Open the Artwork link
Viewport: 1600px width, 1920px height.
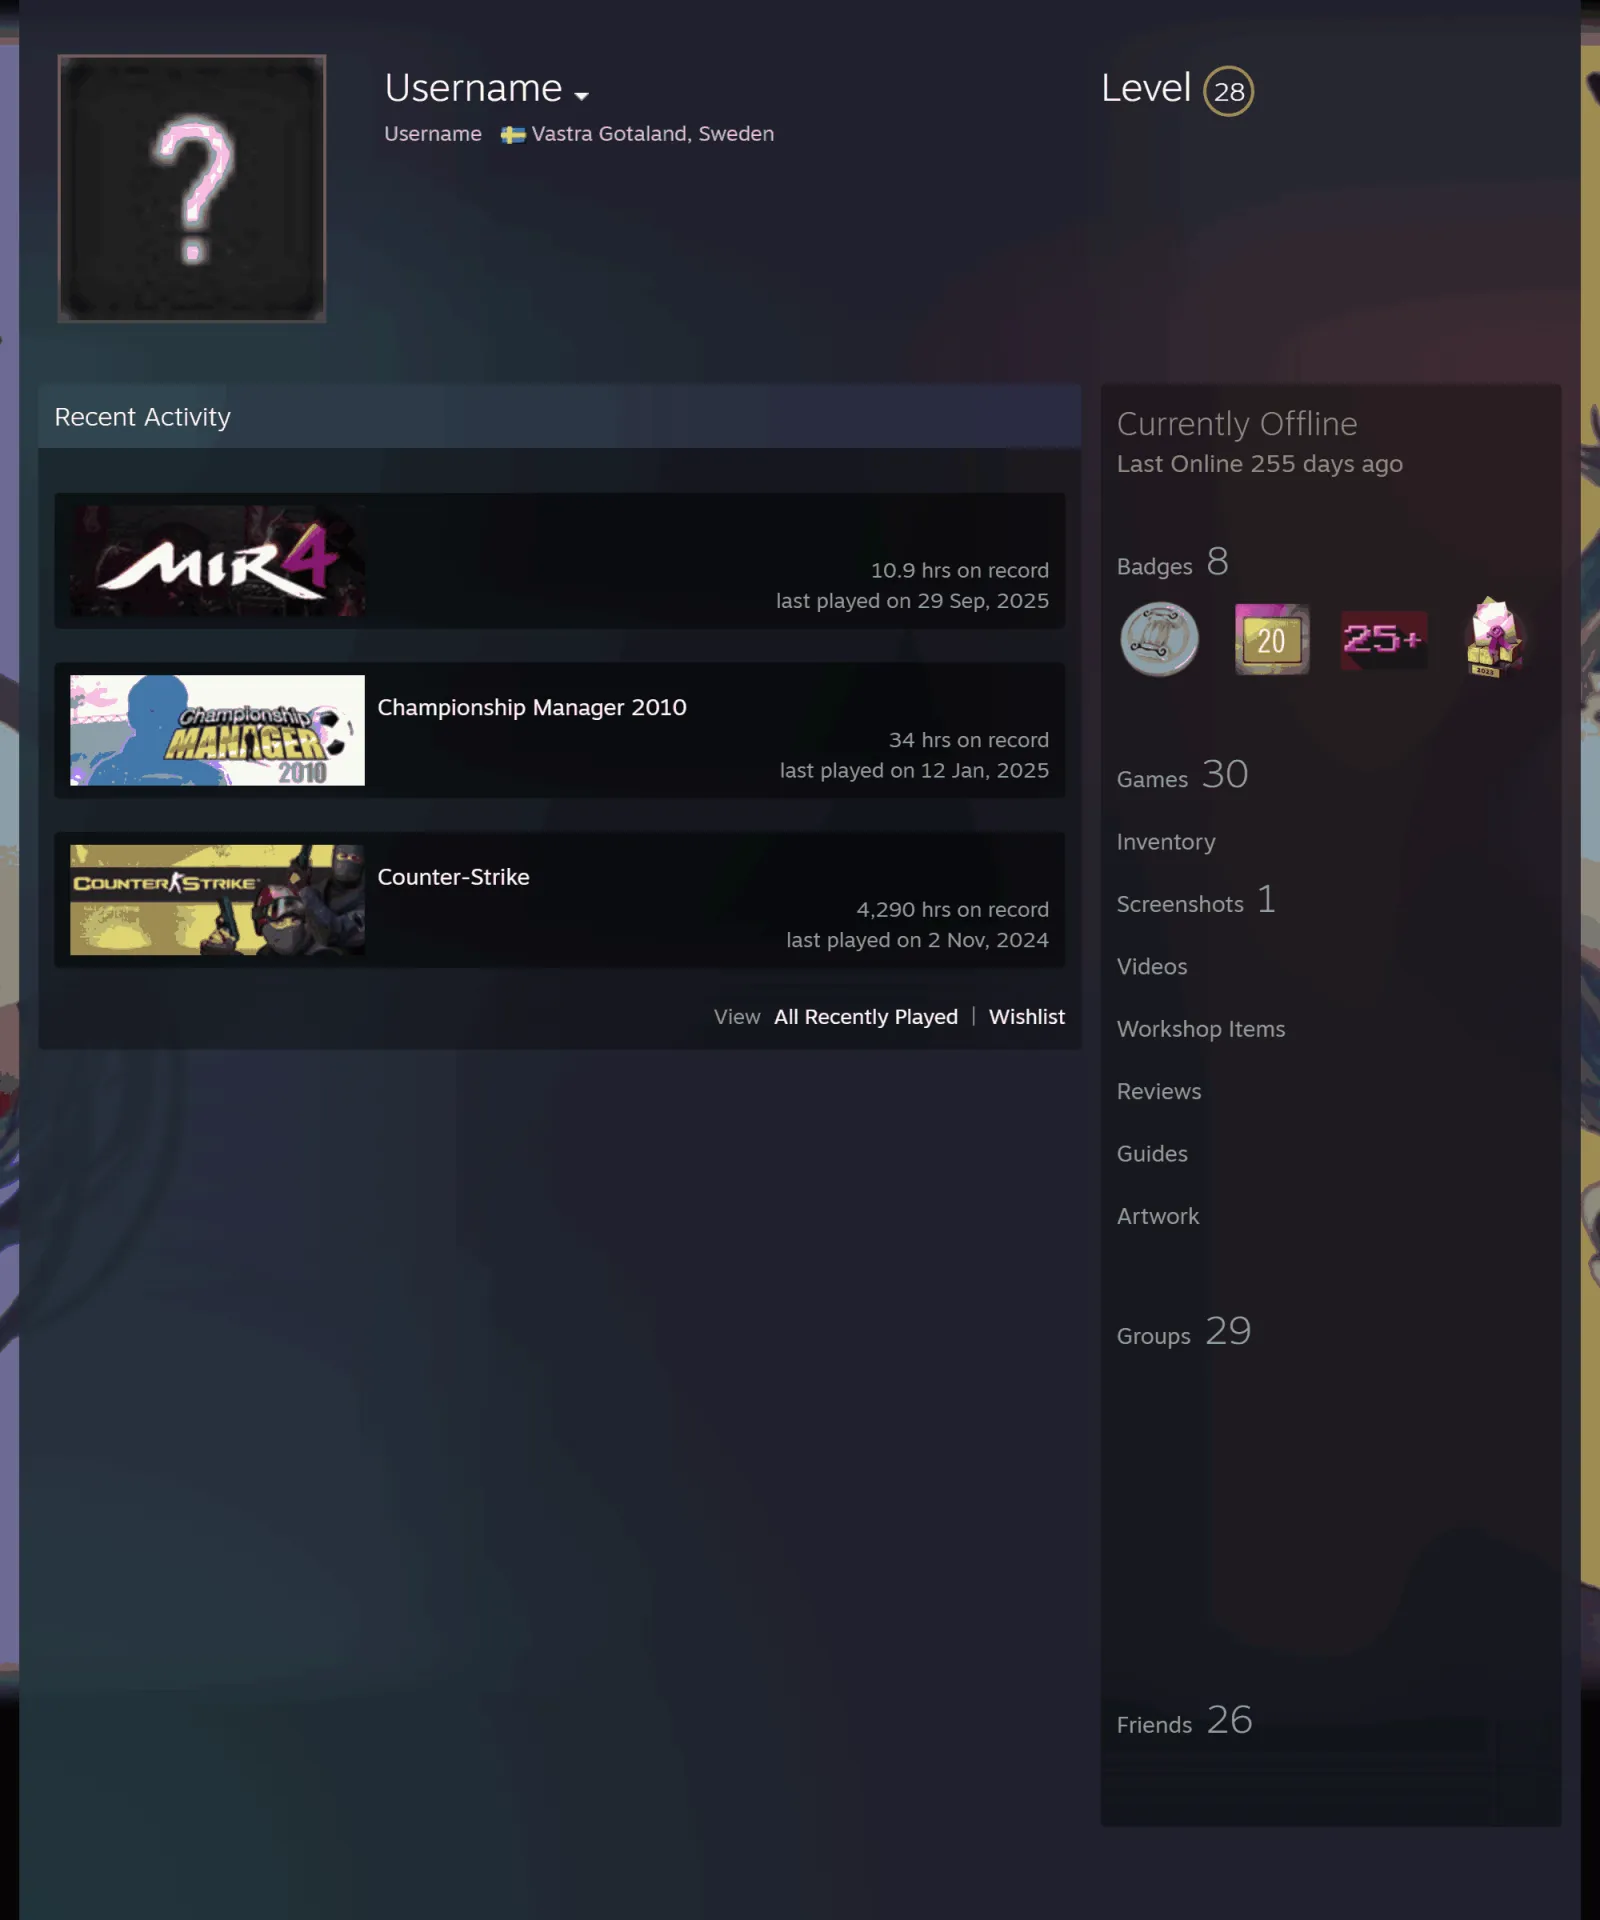[1158, 1217]
